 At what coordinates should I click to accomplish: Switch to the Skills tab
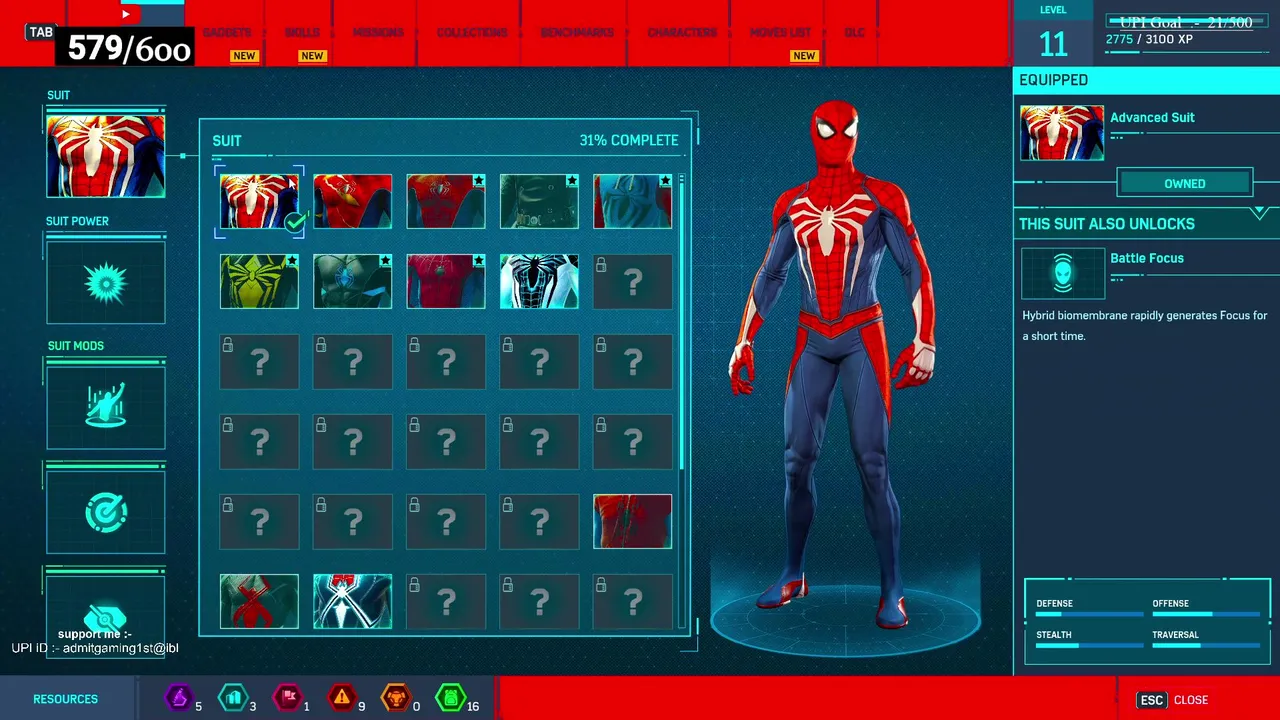(x=302, y=33)
